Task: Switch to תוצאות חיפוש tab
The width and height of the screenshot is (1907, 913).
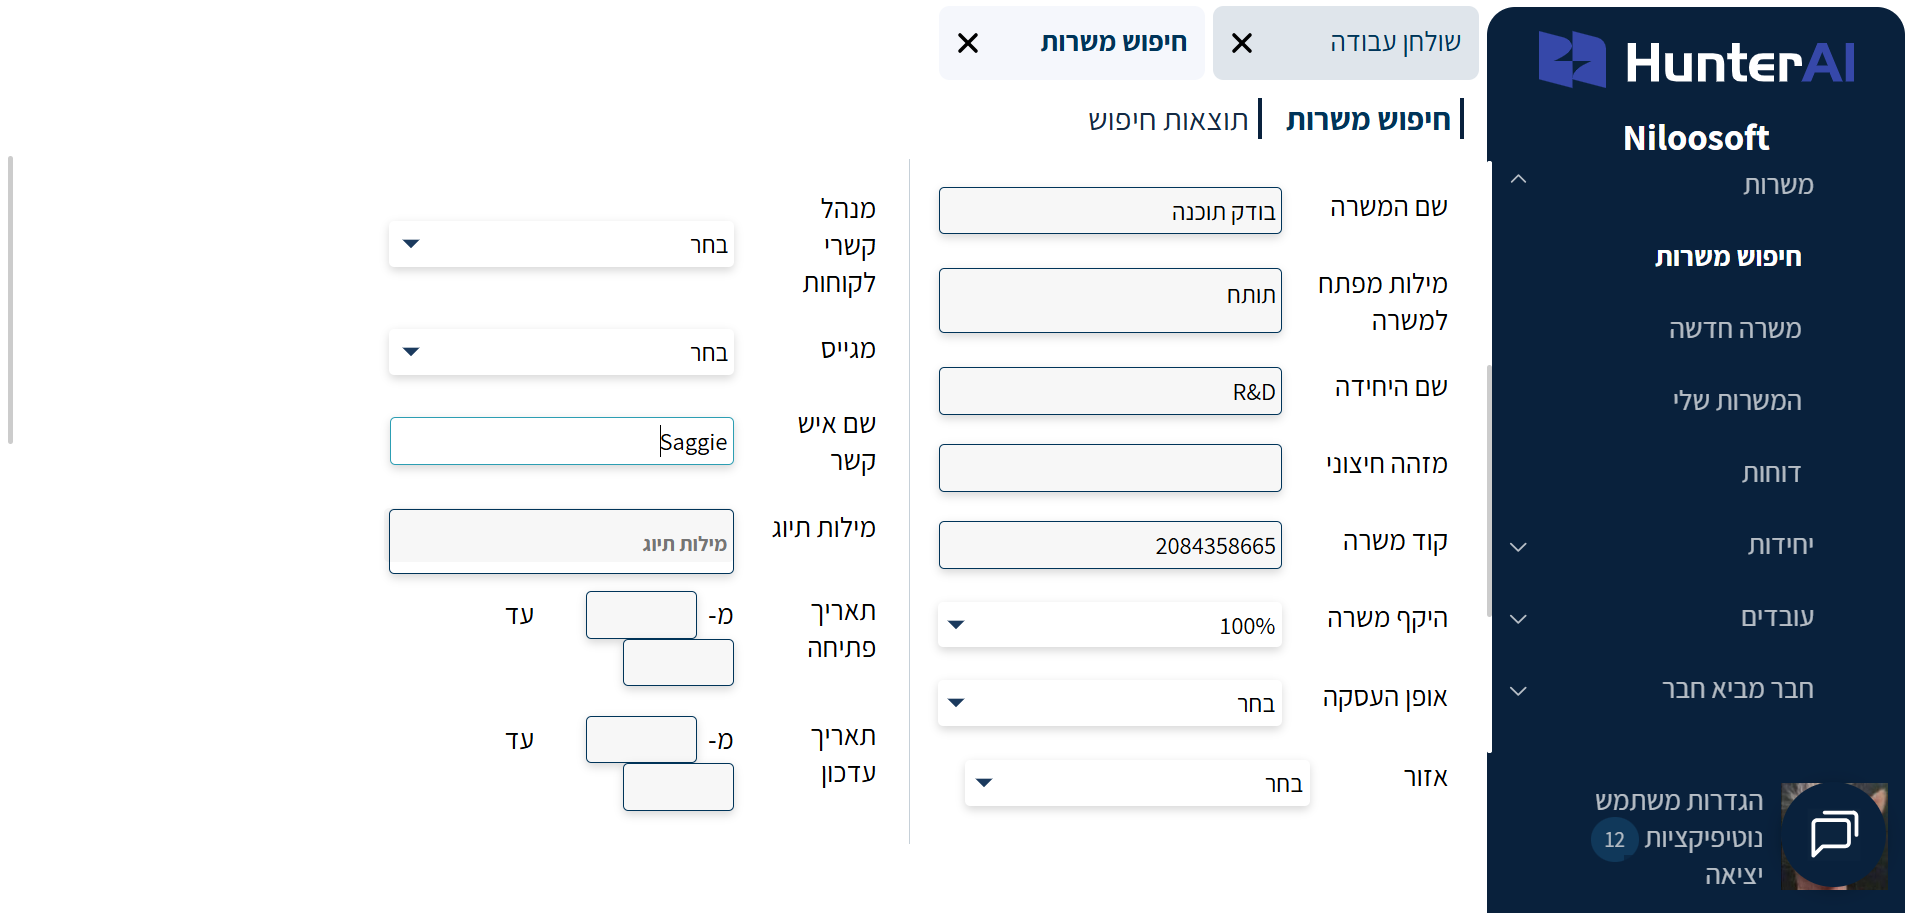Action: coord(1168,120)
